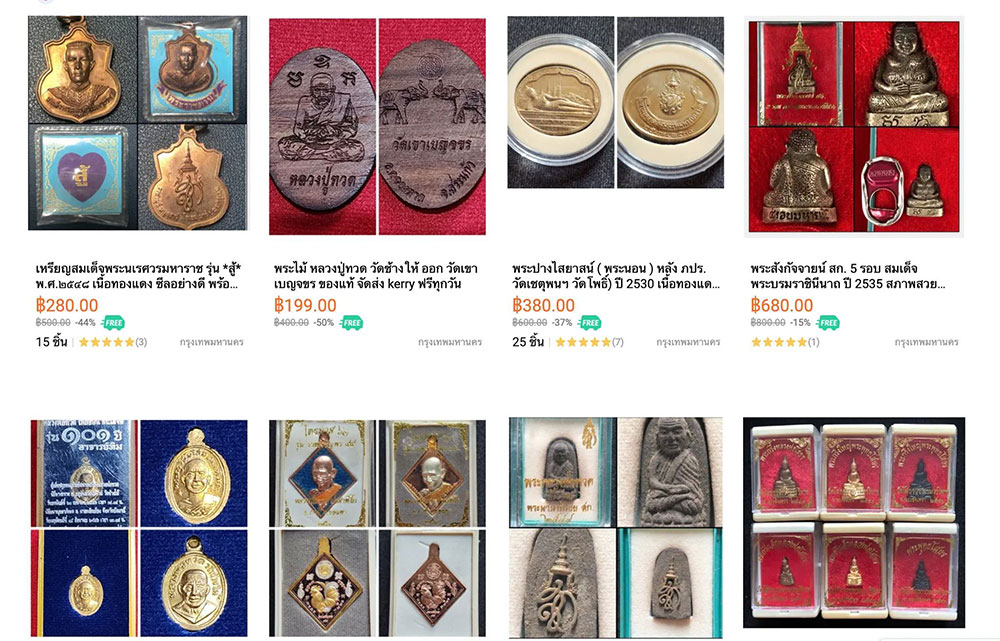
Task: Open listing title mentioning kerry shipping
Action: pyautogui.click(x=376, y=276)
